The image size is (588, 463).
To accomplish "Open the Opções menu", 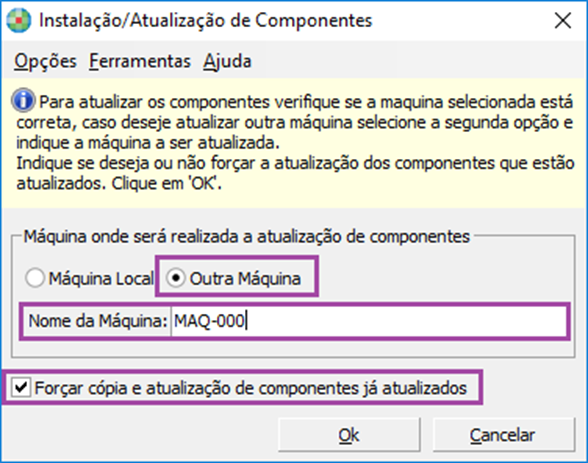I will tap(45, 61).
